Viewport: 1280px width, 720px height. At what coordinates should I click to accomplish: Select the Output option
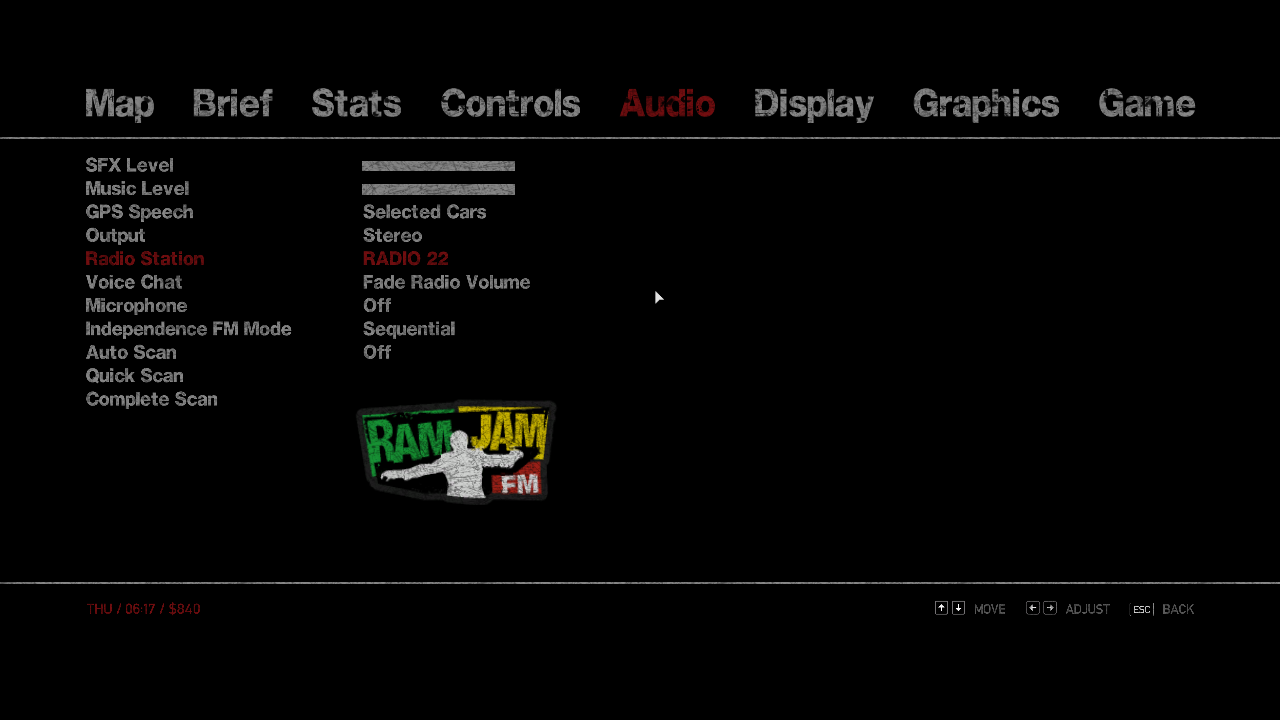tap(116, 236)
